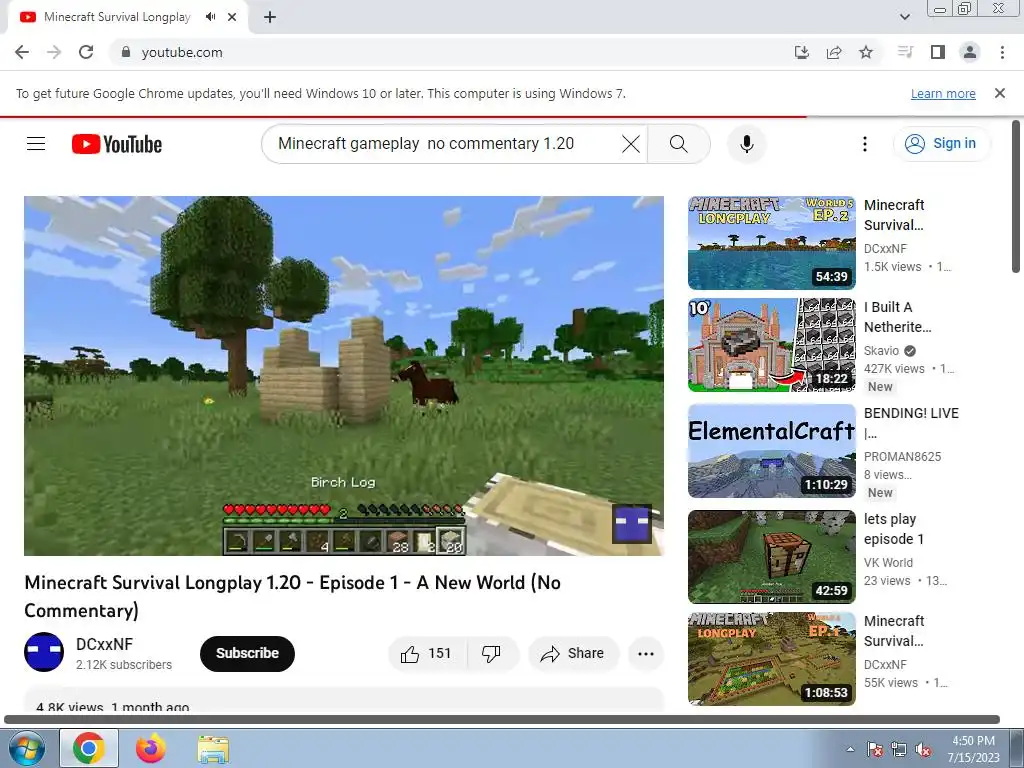1024x768 pixels.
Task: Bookmark this page with the star
Action: (866, 52)
